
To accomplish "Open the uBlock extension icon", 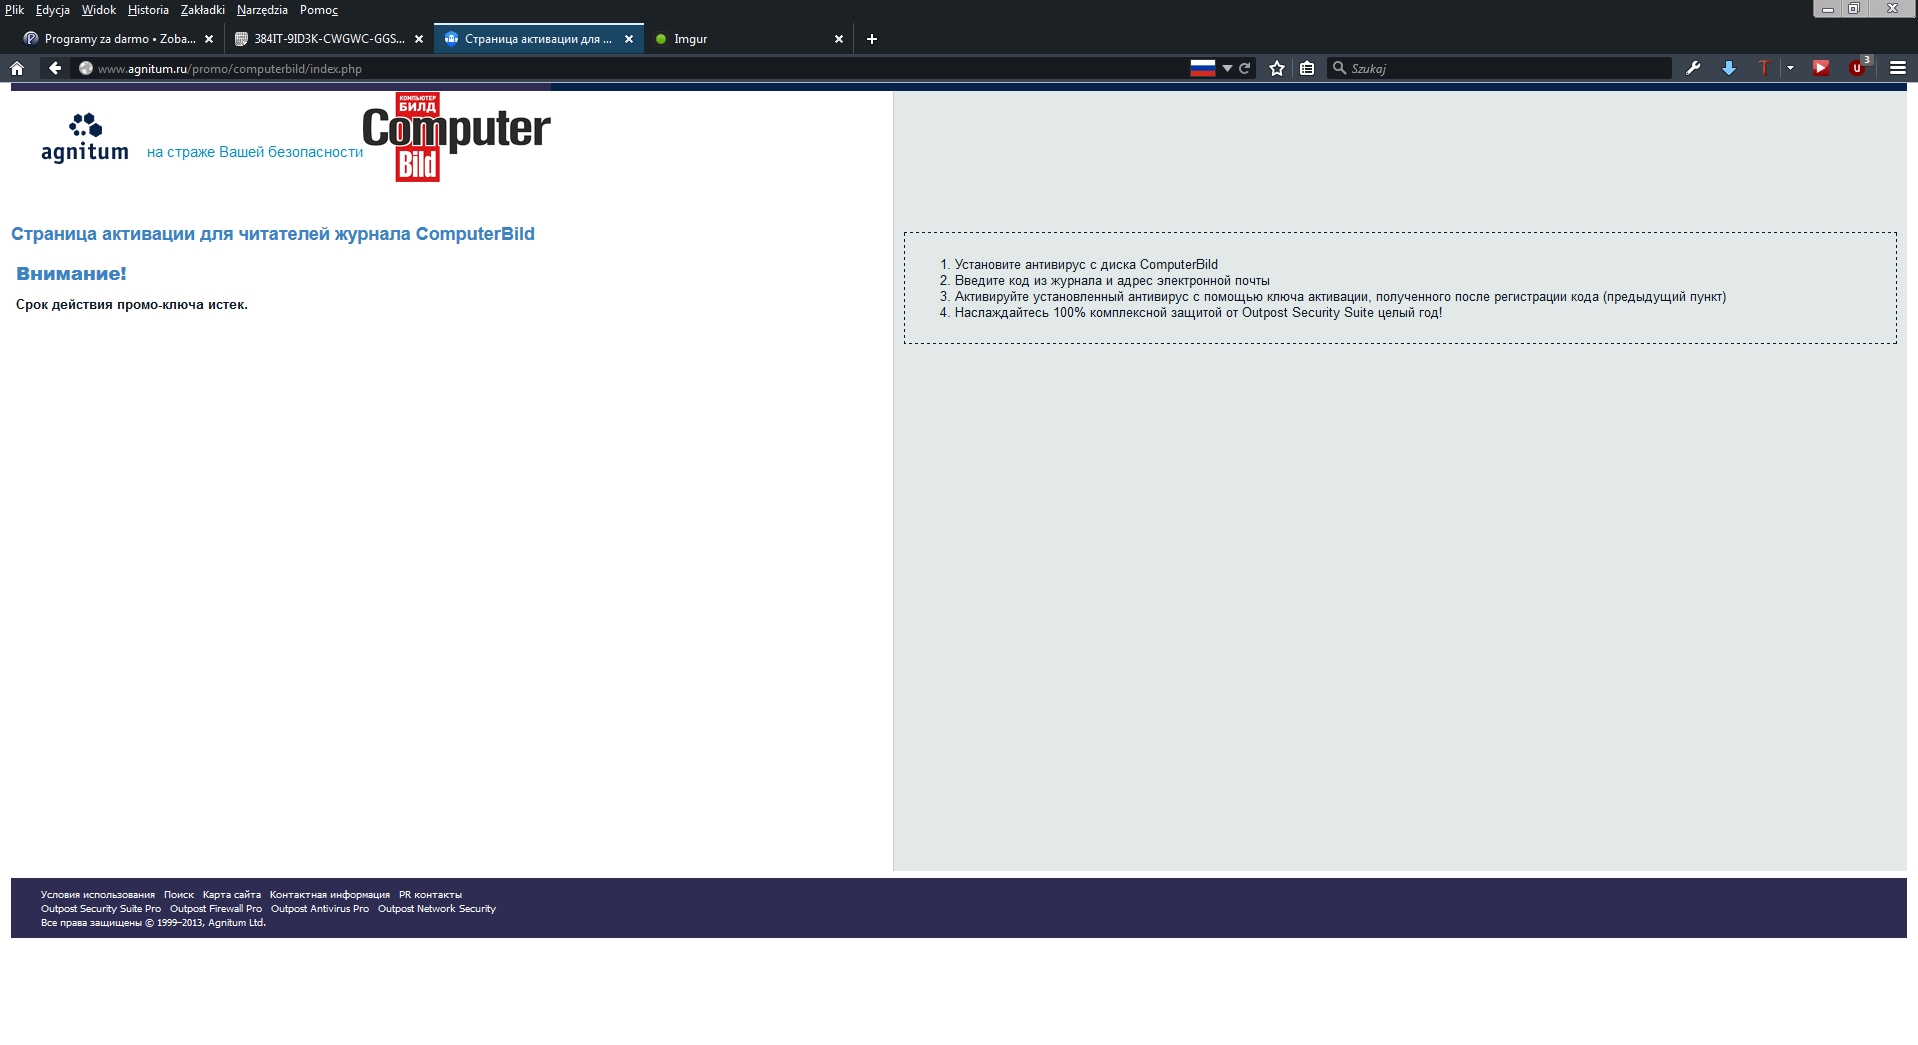I will tap(1858, 67).
